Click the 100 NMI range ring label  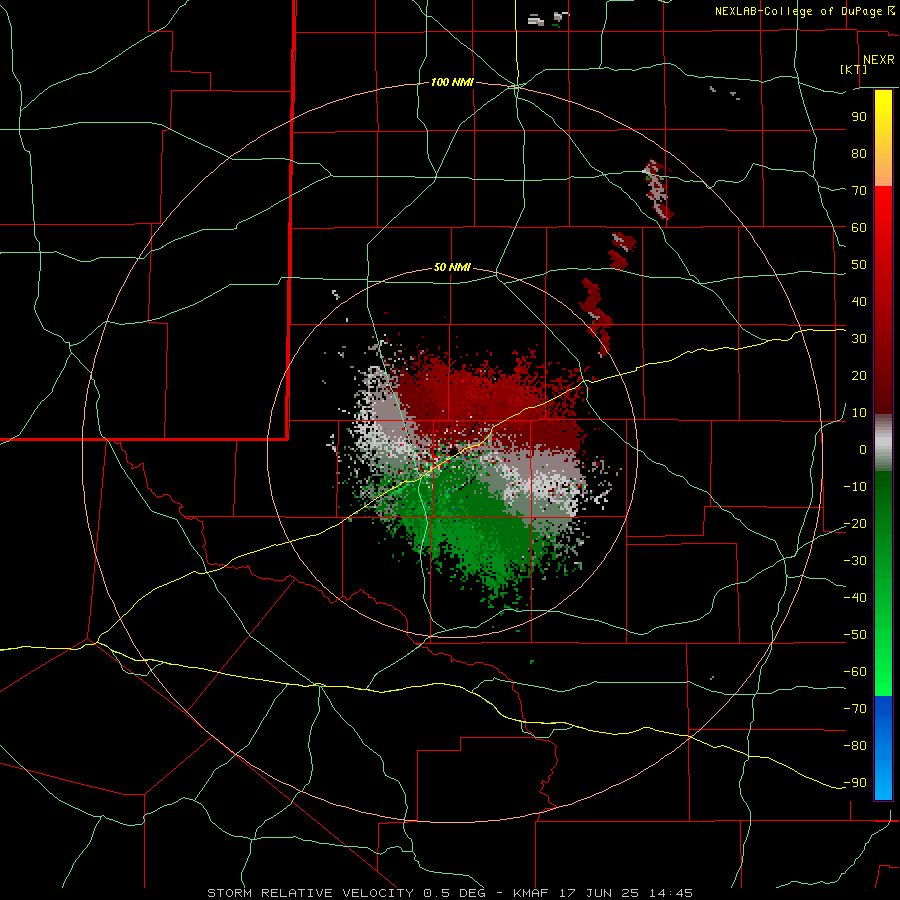pyautogui.click(x=452, y=82)
